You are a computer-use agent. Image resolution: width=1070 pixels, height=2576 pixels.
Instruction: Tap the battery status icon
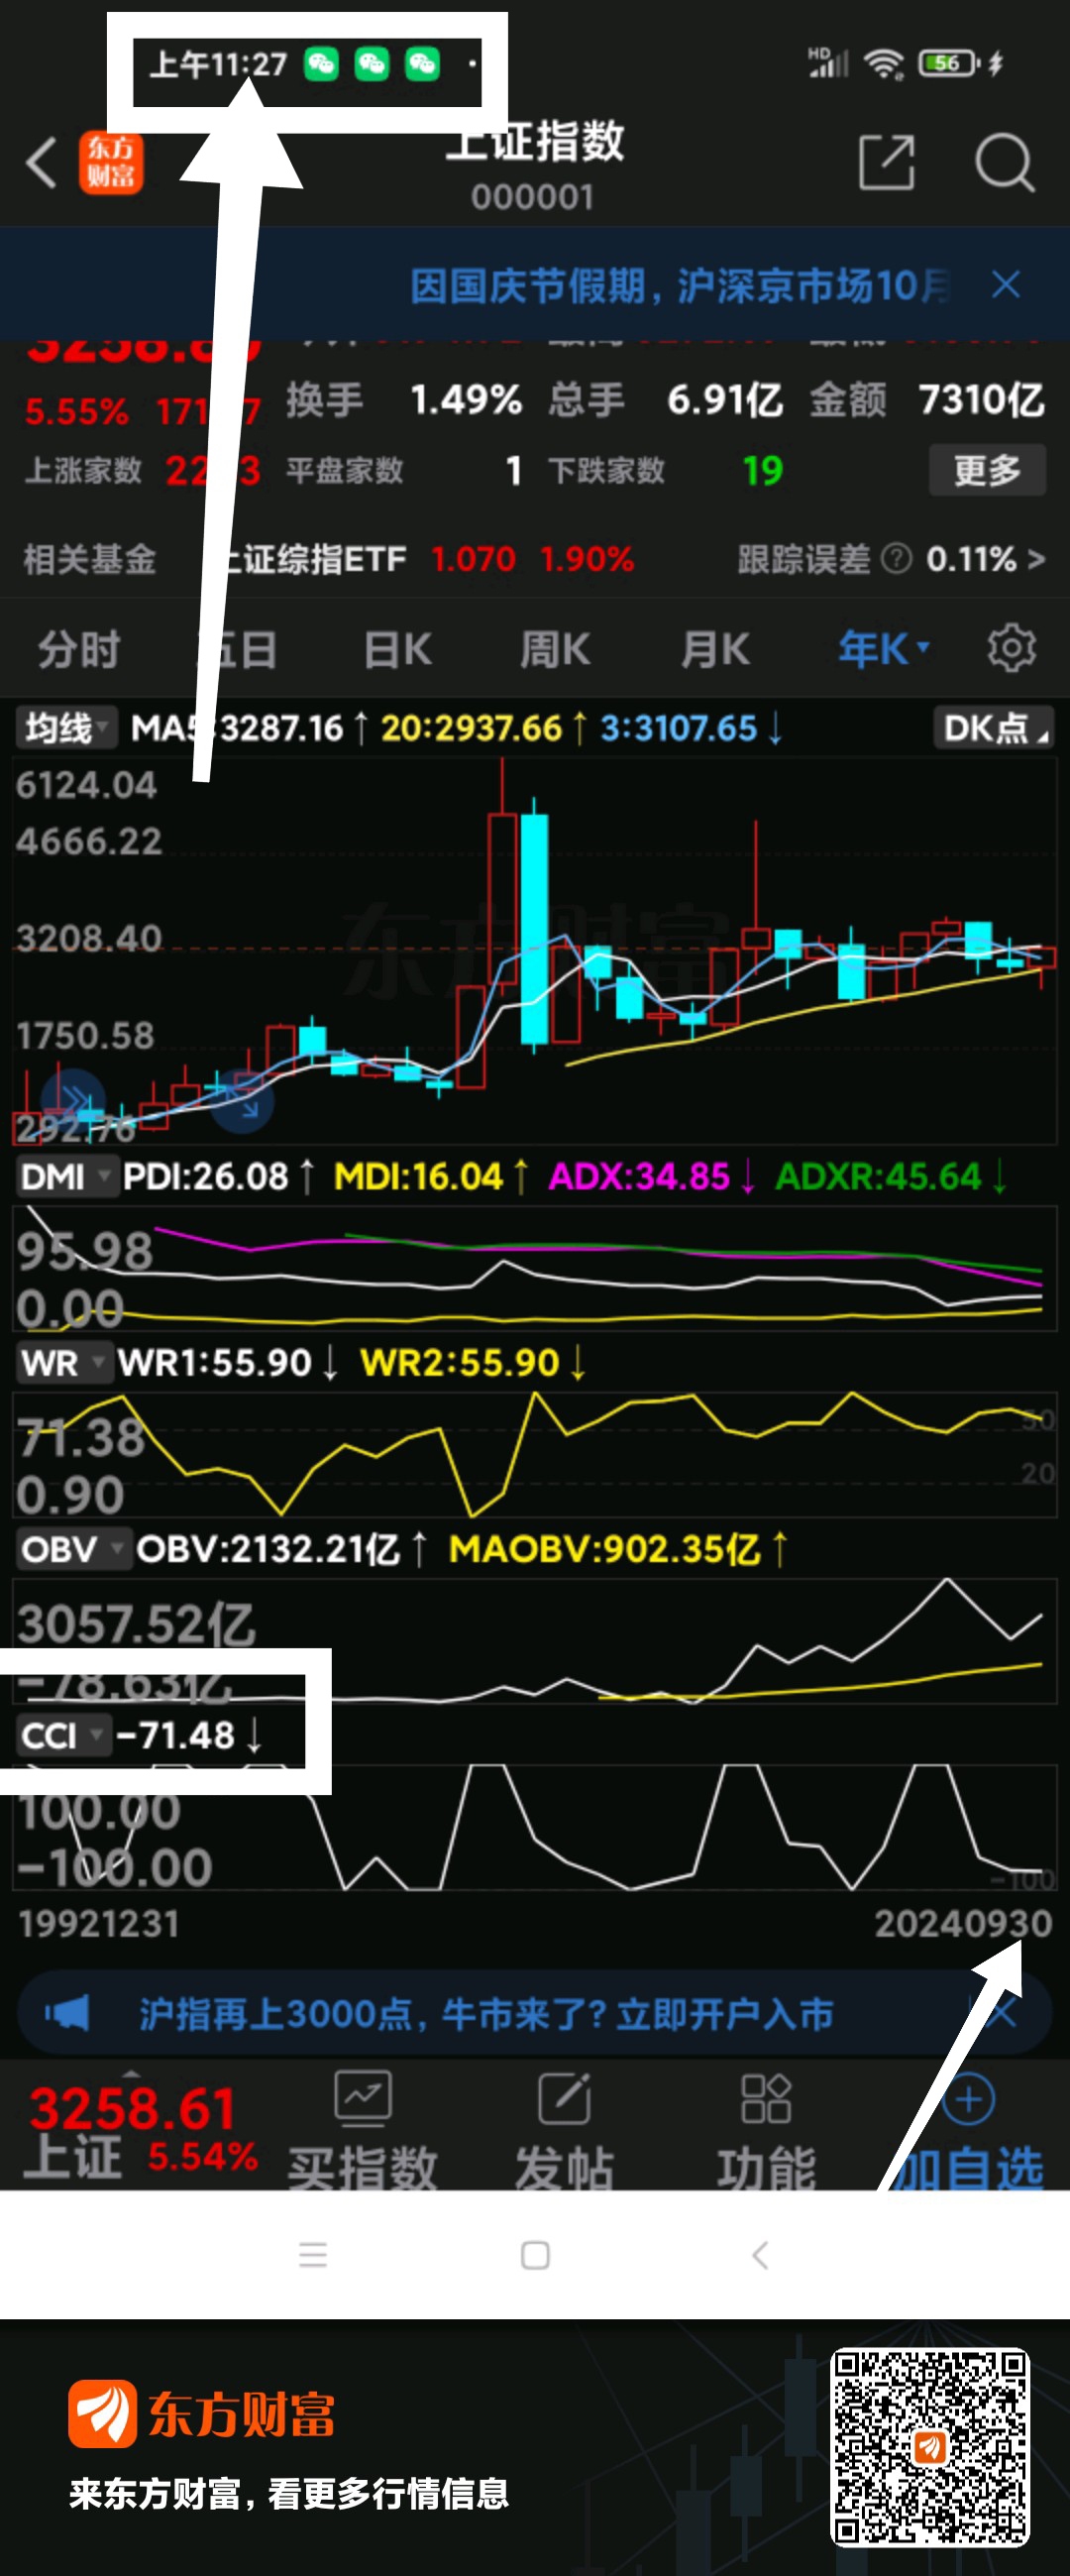click(x=948, y=63)
